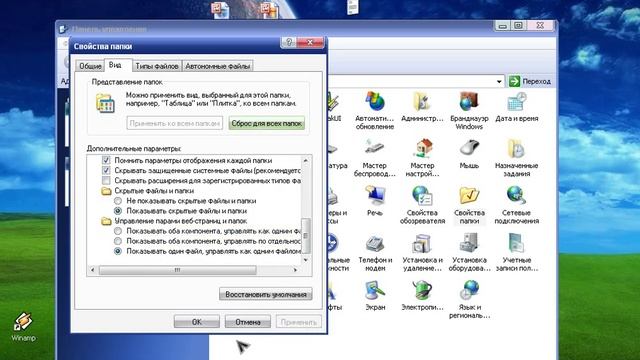Screen dimensions: 640x360
Task: Click green Переход go arrow icon
Action: 514,81
